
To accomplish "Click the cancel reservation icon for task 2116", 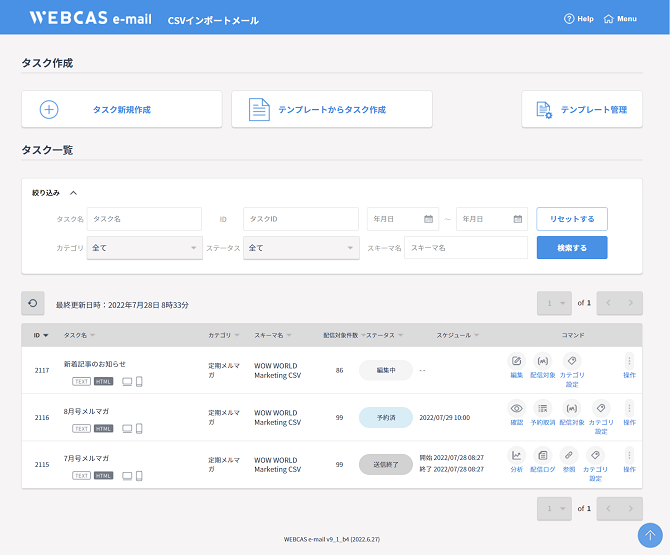I will click(543, 408).
